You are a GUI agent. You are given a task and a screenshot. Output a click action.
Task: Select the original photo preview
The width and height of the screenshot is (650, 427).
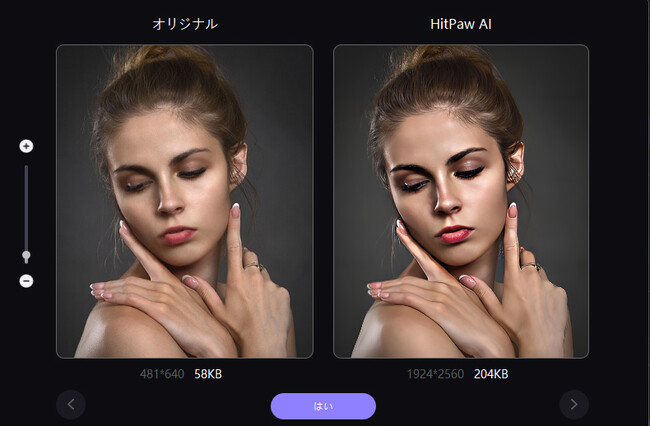(185, 201)
